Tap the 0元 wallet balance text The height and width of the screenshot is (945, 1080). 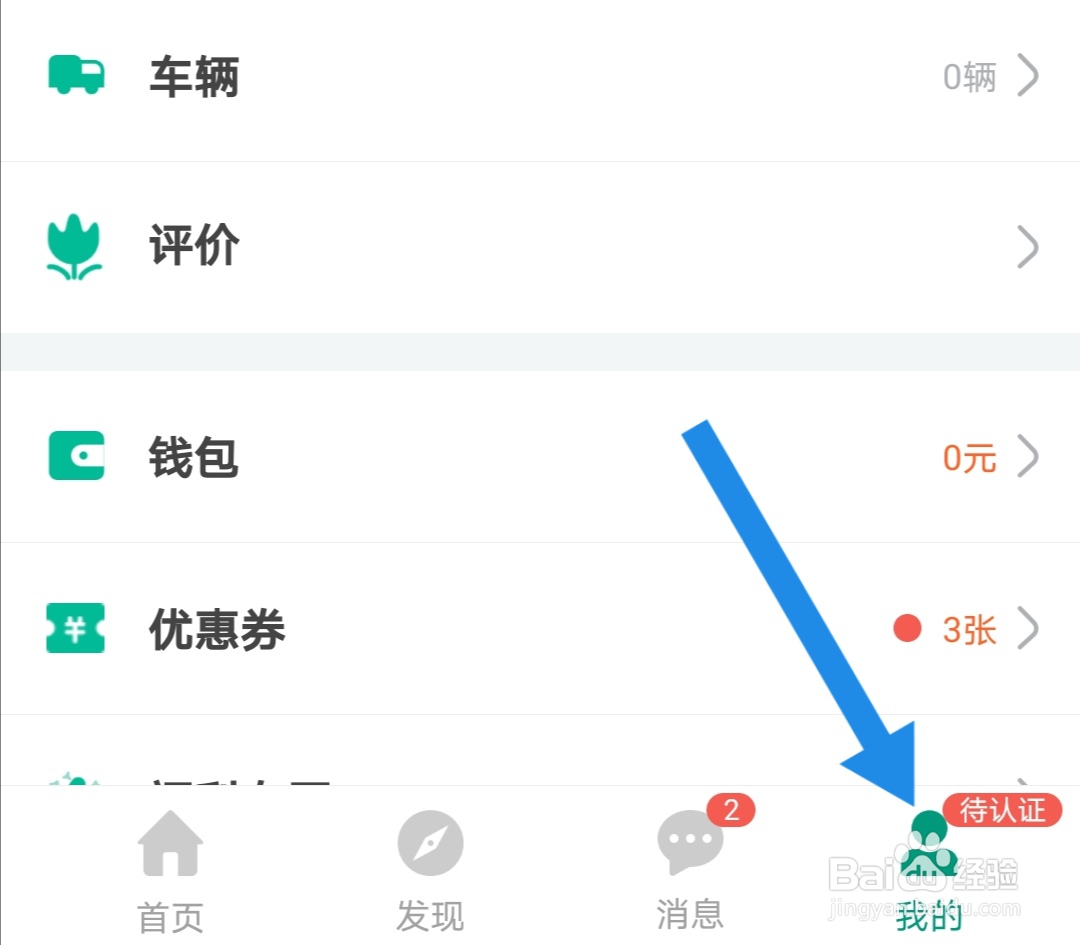tap(970, 458)
